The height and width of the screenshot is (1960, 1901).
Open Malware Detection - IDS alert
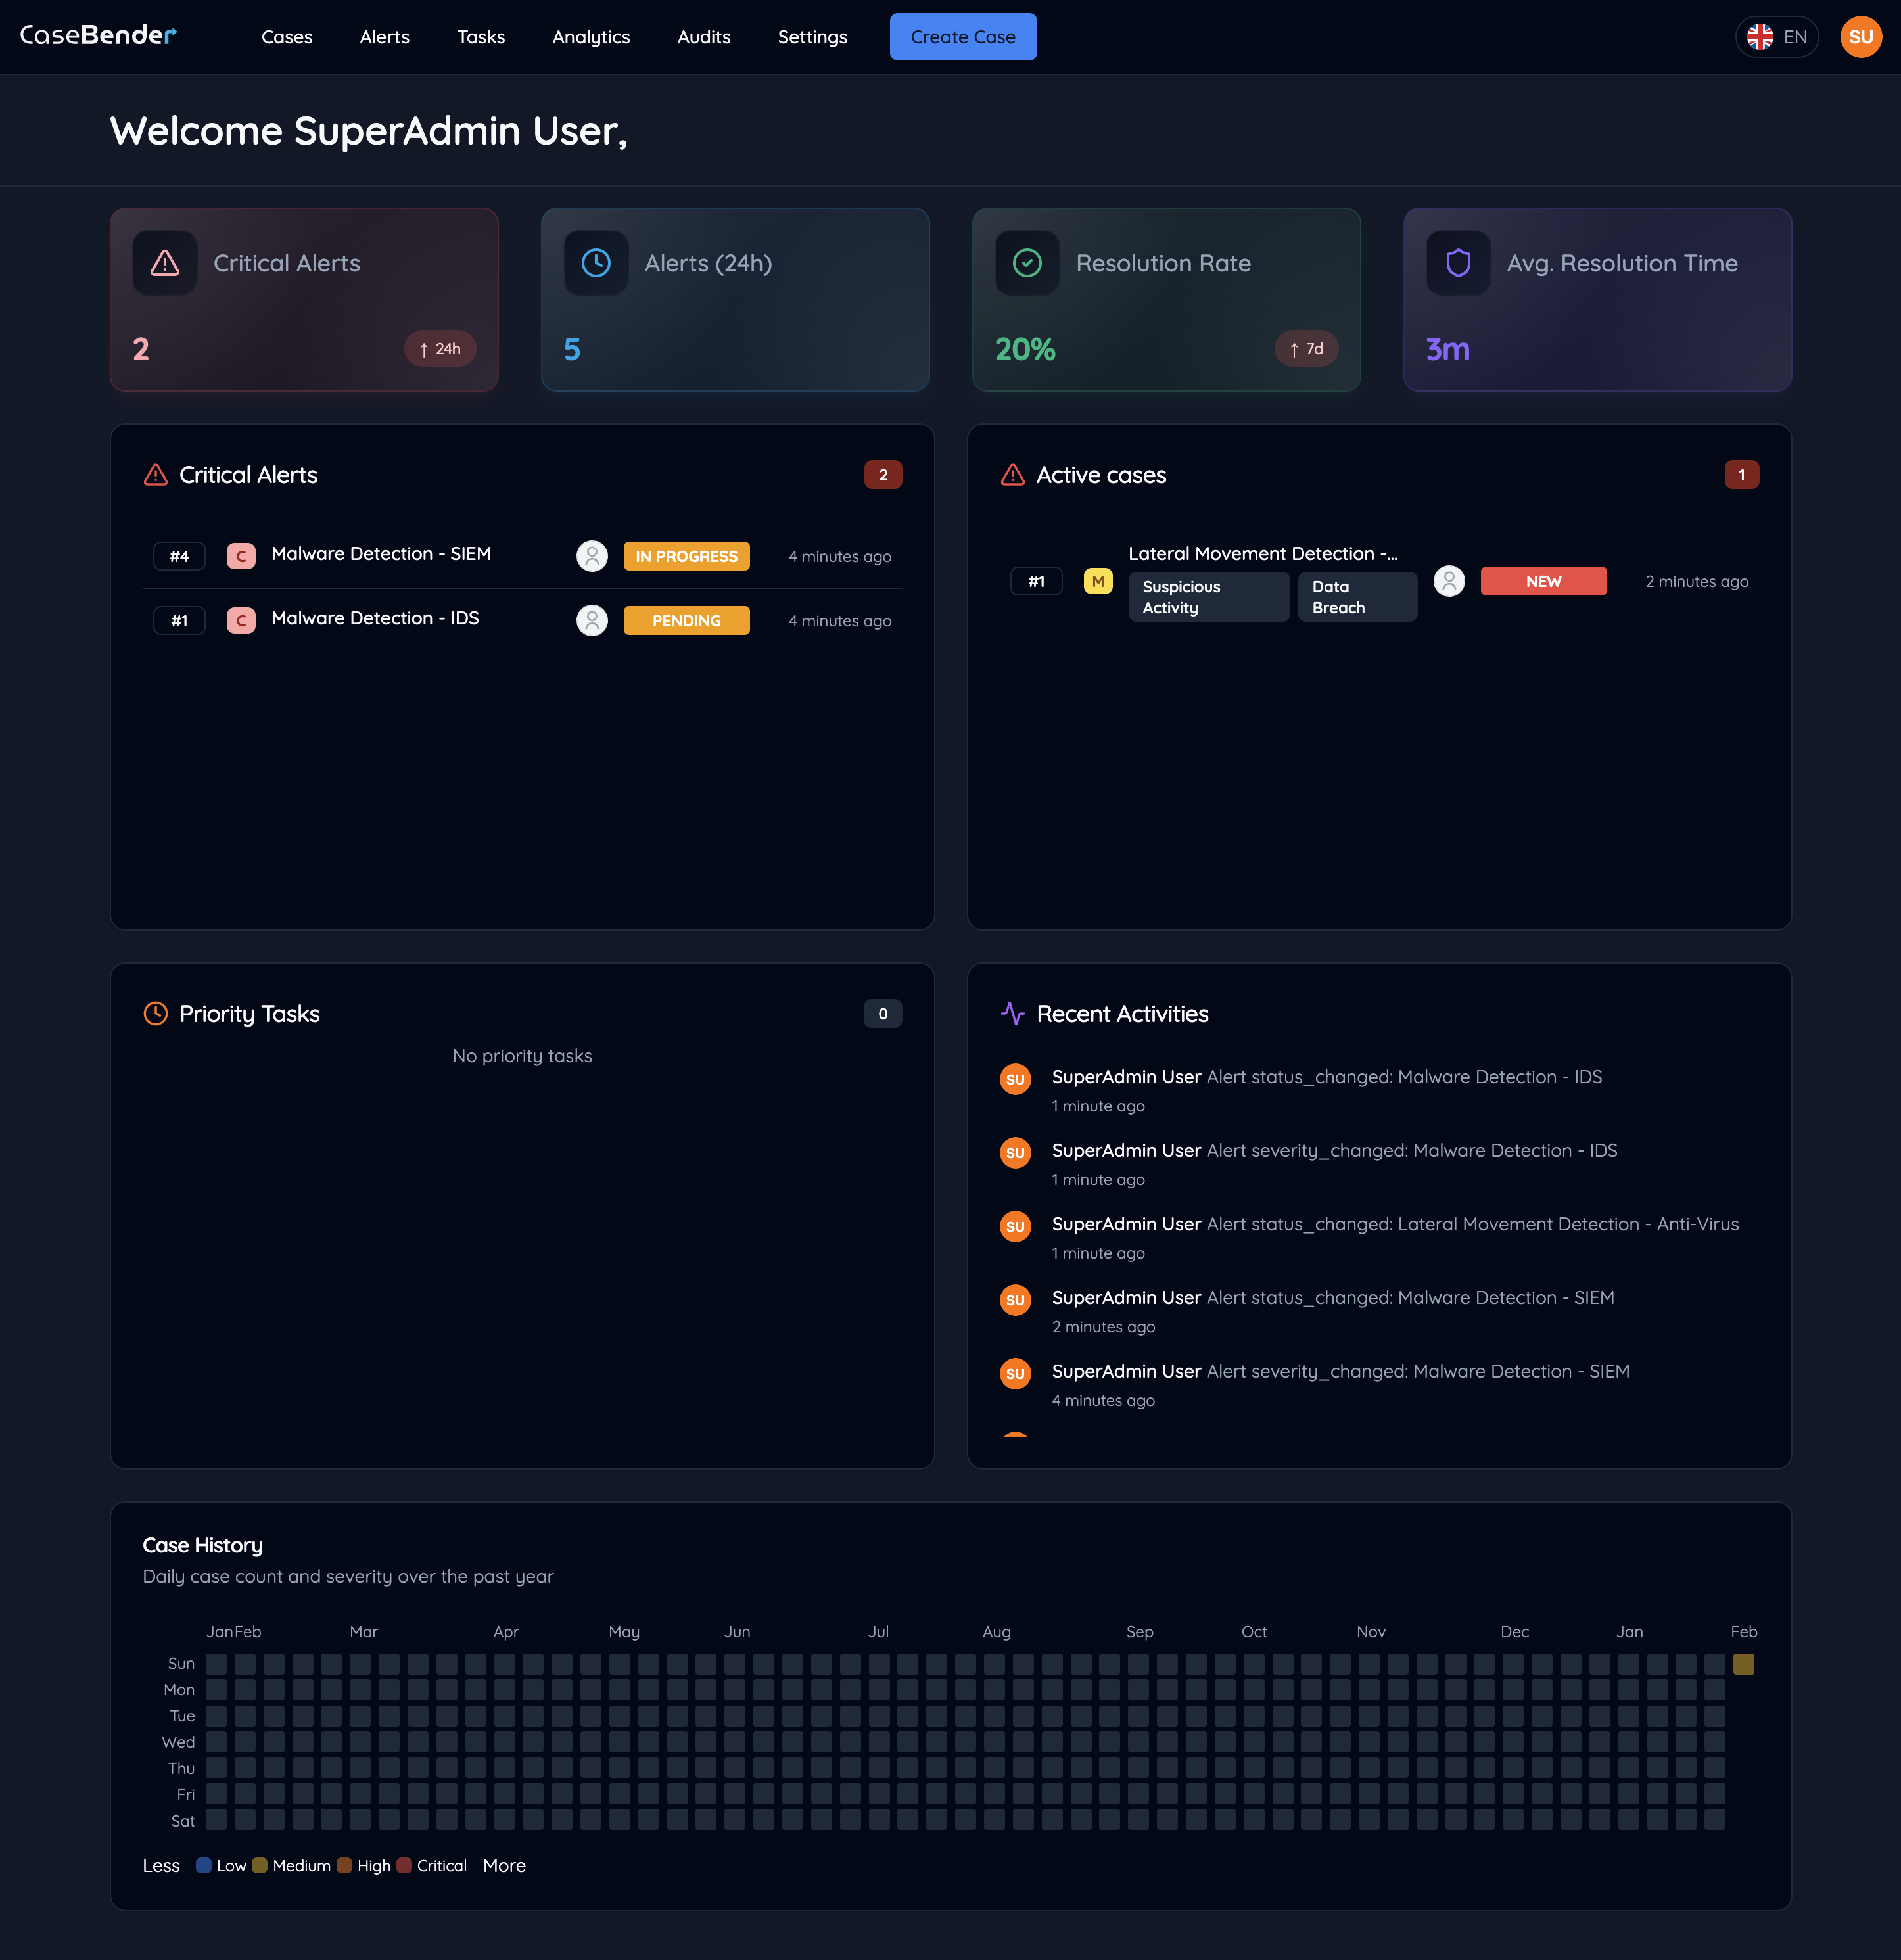click(x=375, y=619)
